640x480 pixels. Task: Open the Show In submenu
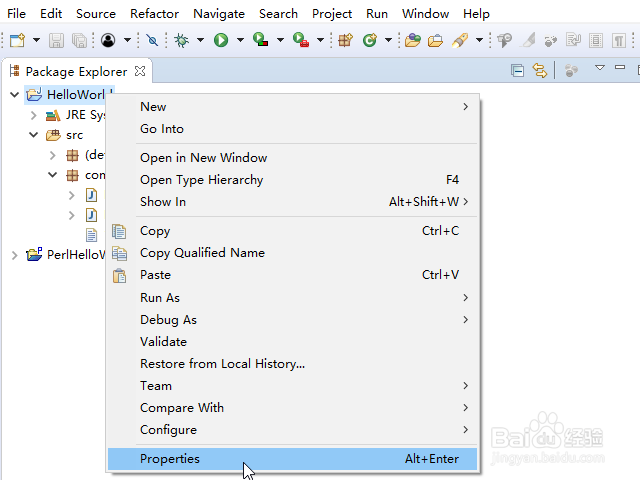tap(292, 202)
